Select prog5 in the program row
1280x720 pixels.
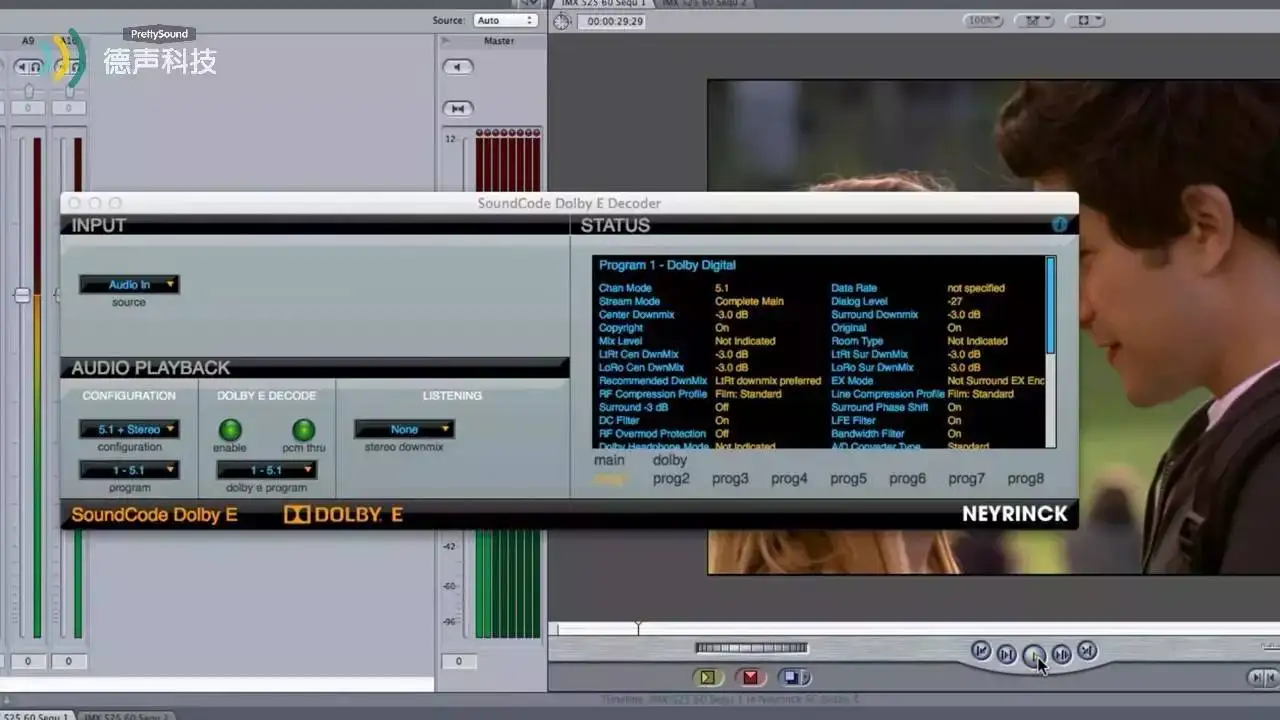point(847,478)
